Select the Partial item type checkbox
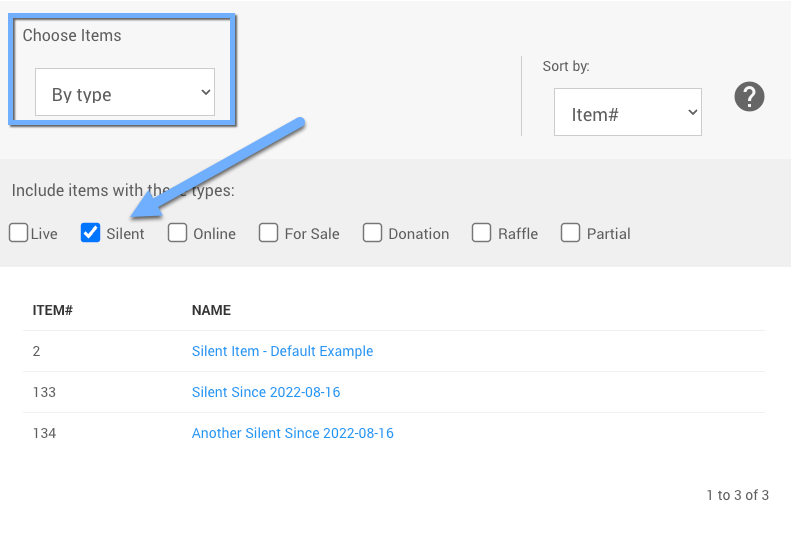 (x=570, y=233)
